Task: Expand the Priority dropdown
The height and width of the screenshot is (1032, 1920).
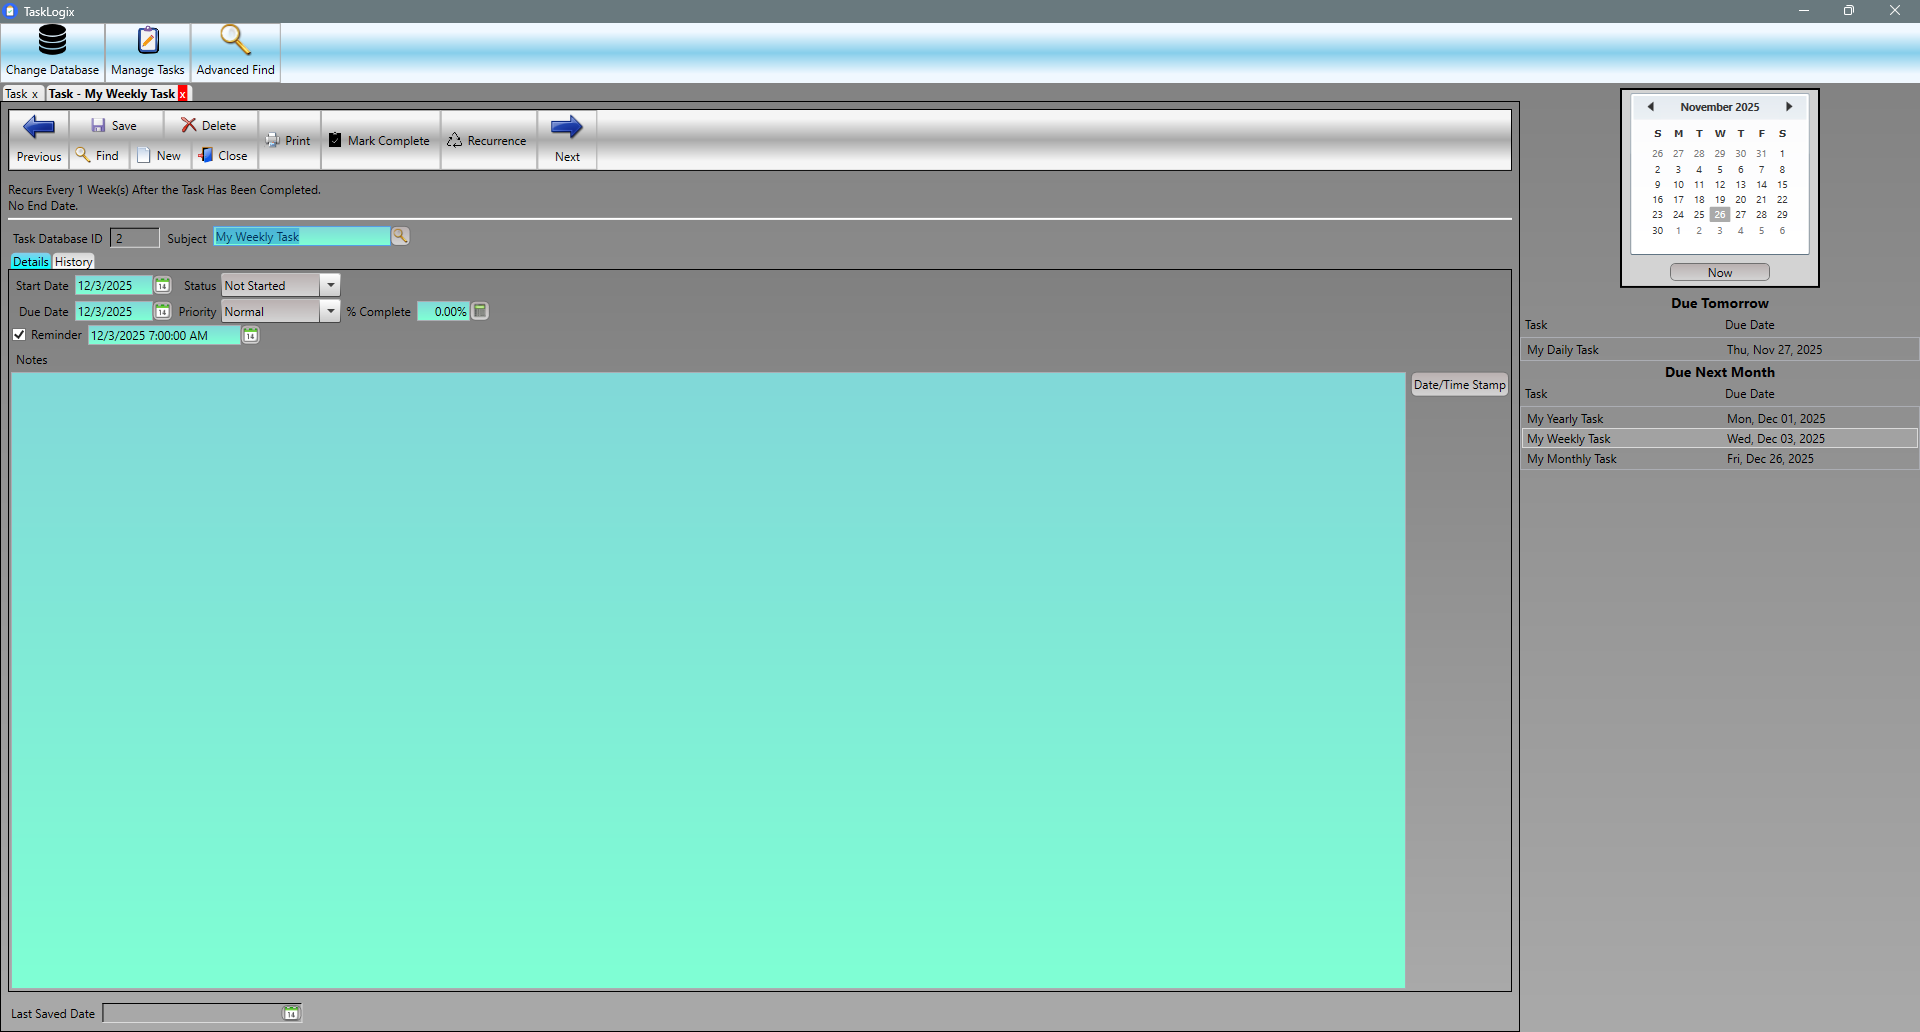Action: (330, 312)
